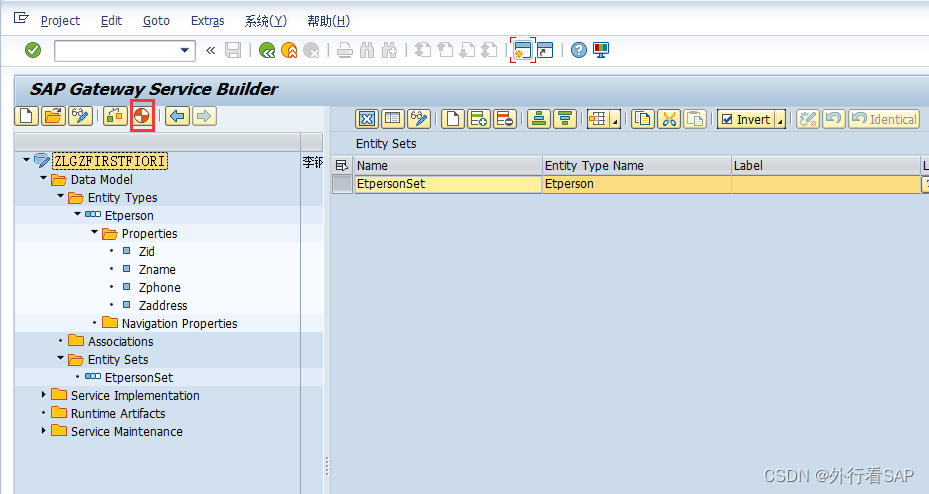Click the green checkmark Enter icon
Screen dimensions: 929x494
(33, 50)
